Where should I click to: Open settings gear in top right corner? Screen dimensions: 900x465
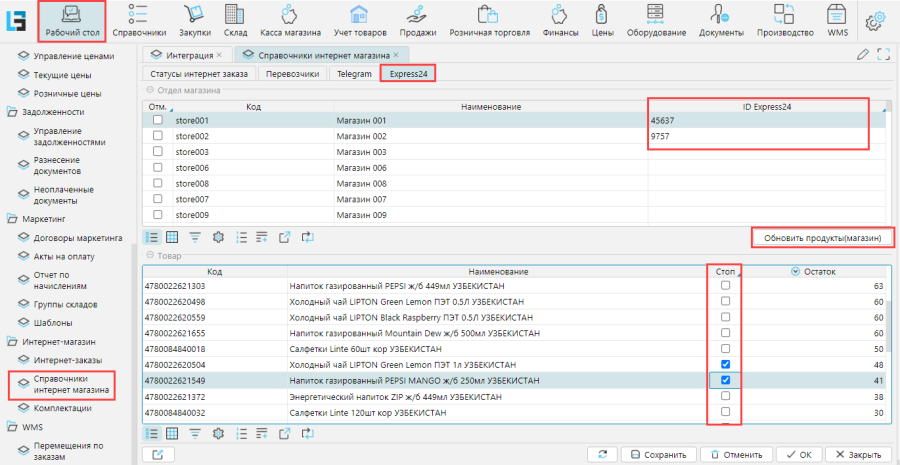click(x=877, y=20)
